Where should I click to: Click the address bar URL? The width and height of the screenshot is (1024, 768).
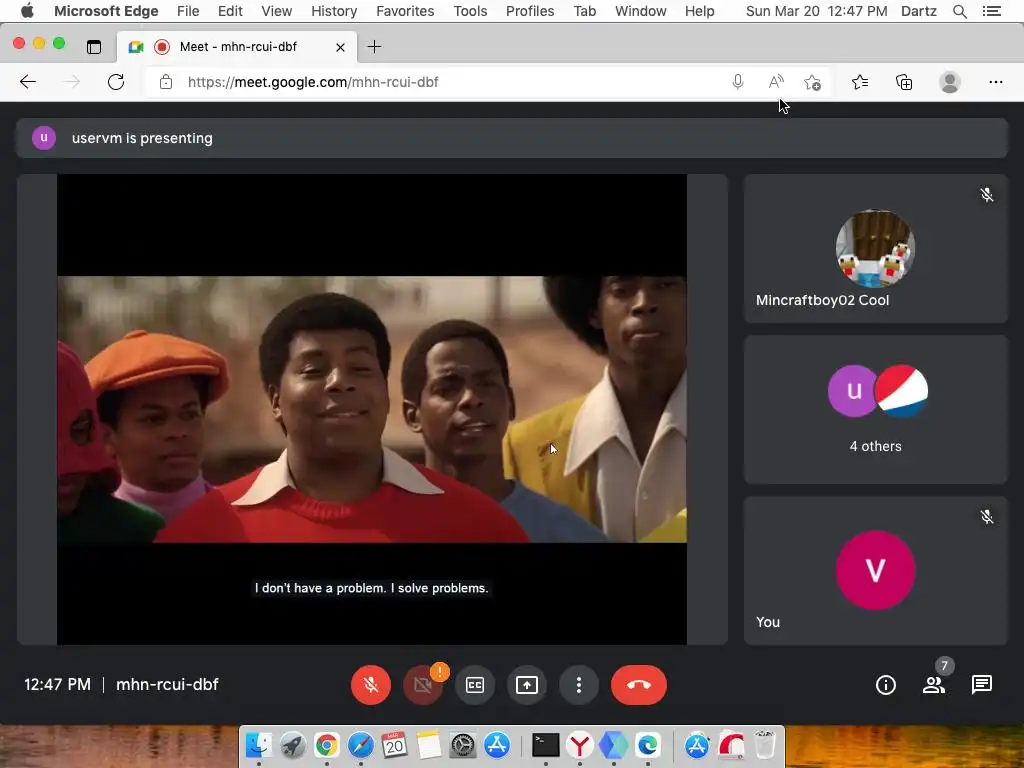pos(313,82)
